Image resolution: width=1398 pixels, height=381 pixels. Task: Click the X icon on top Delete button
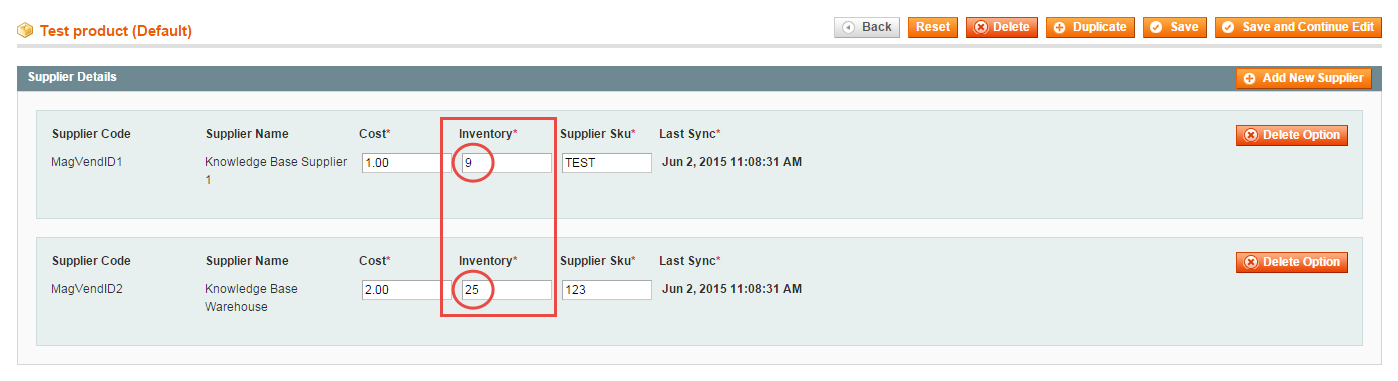(981, 28)
